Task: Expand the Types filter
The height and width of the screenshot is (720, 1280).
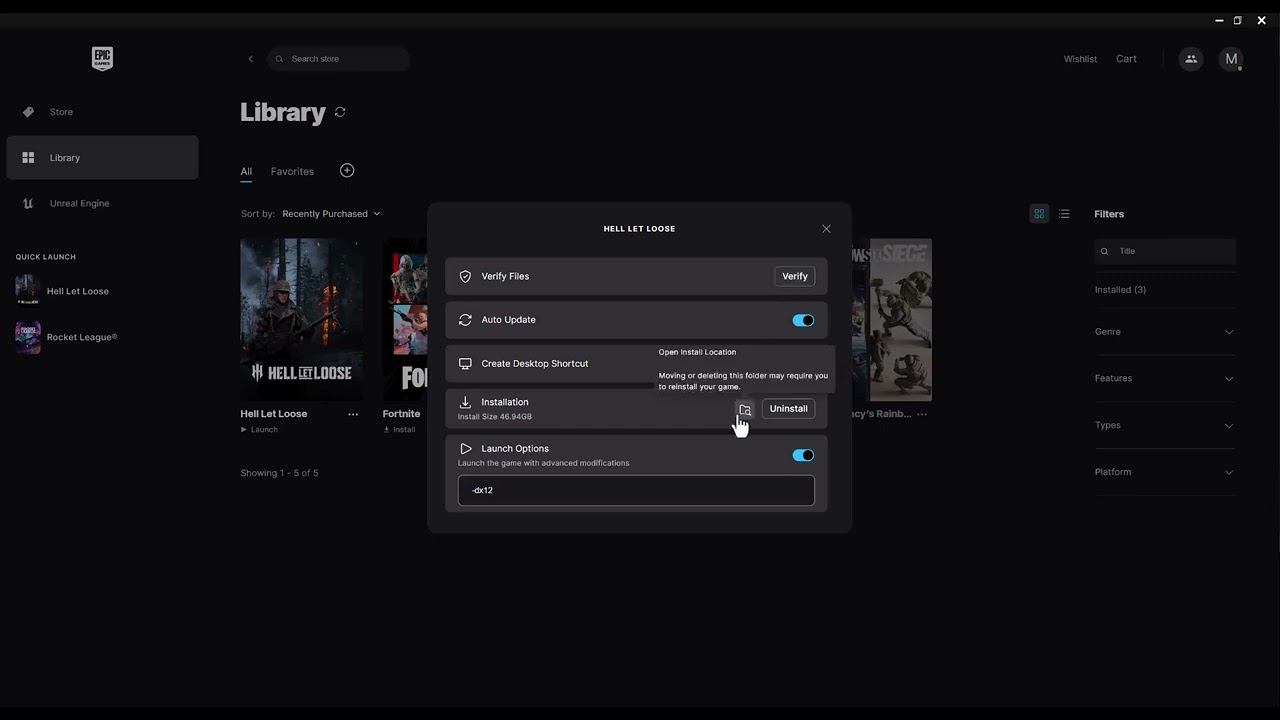Action: [x=1165, y=425]
